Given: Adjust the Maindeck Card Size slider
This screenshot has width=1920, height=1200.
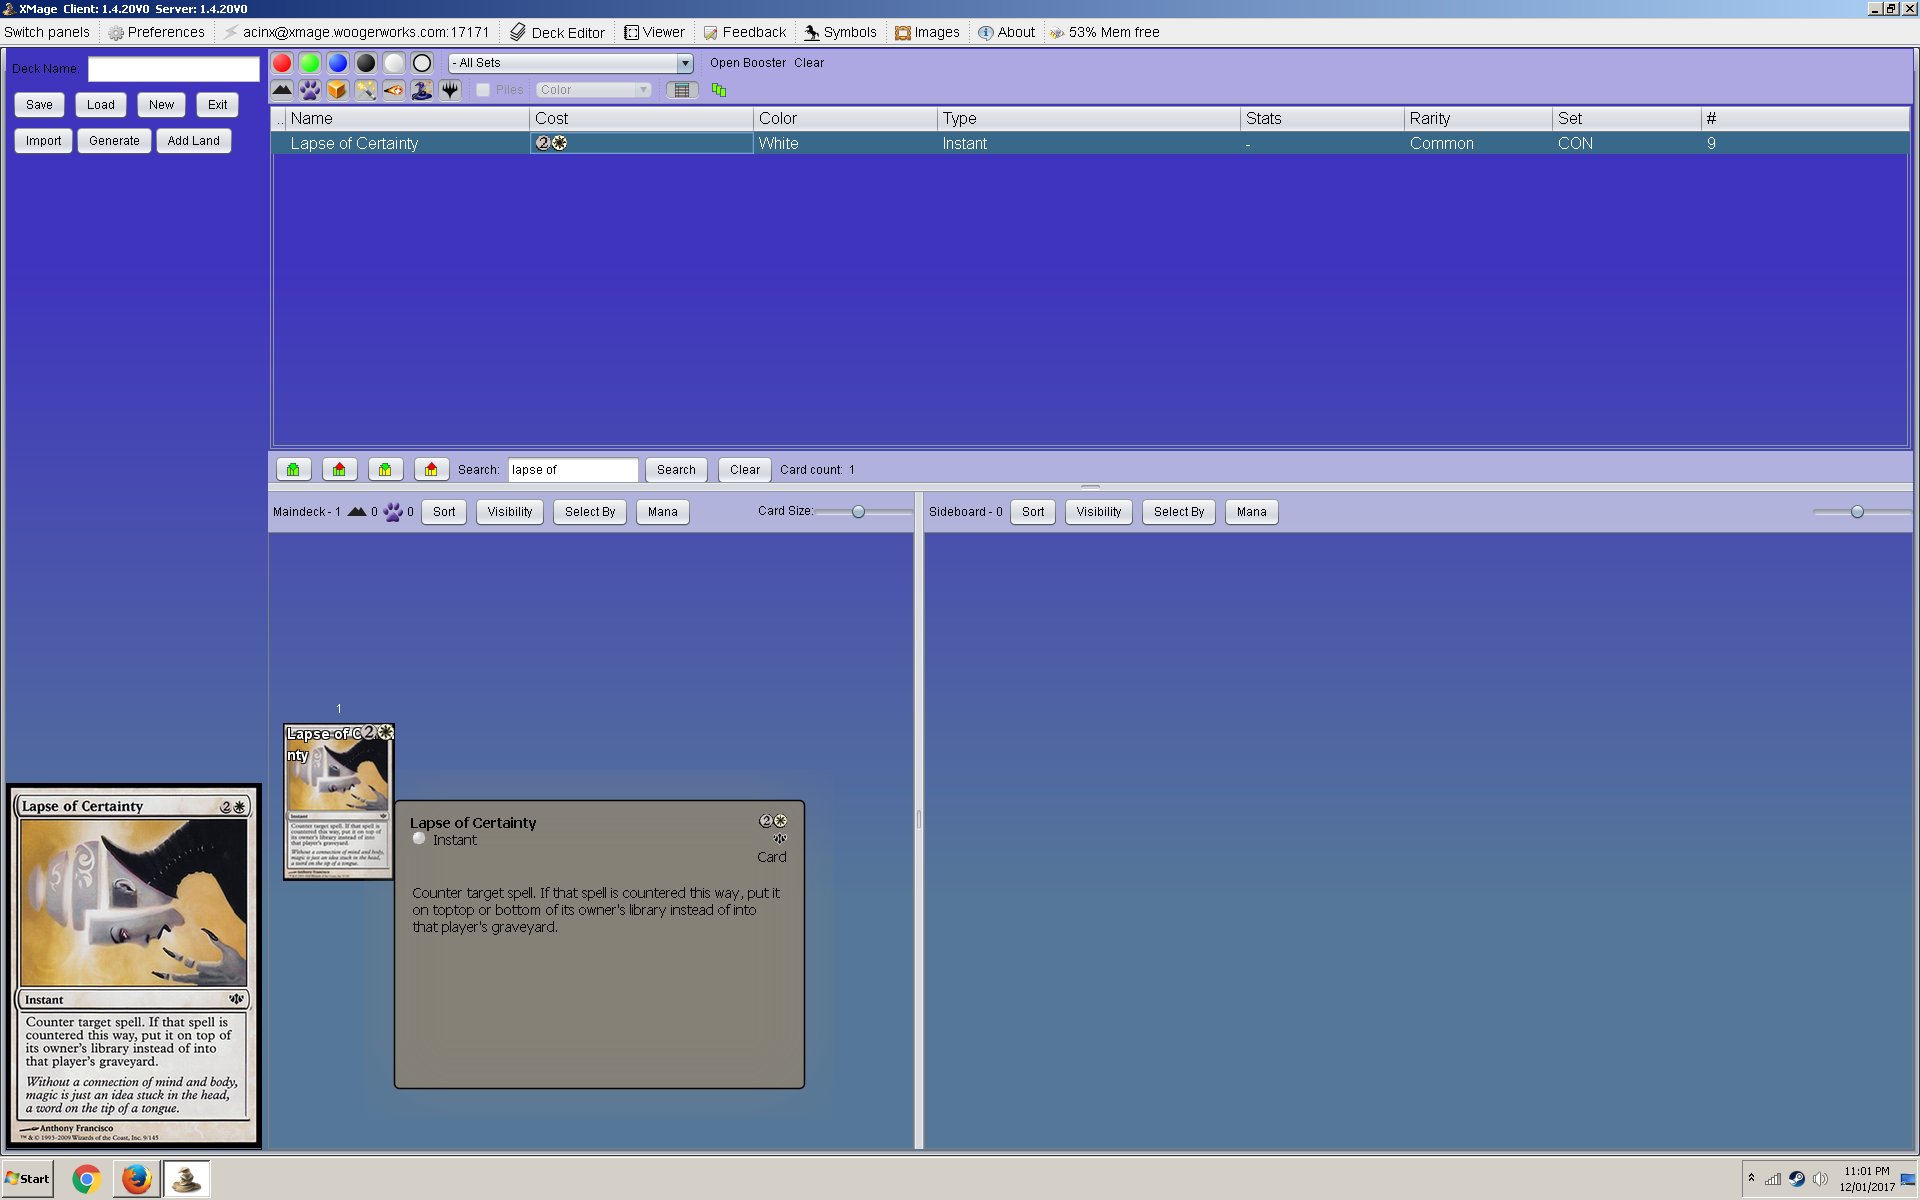Looking at the screenshot, I should 858,512.
